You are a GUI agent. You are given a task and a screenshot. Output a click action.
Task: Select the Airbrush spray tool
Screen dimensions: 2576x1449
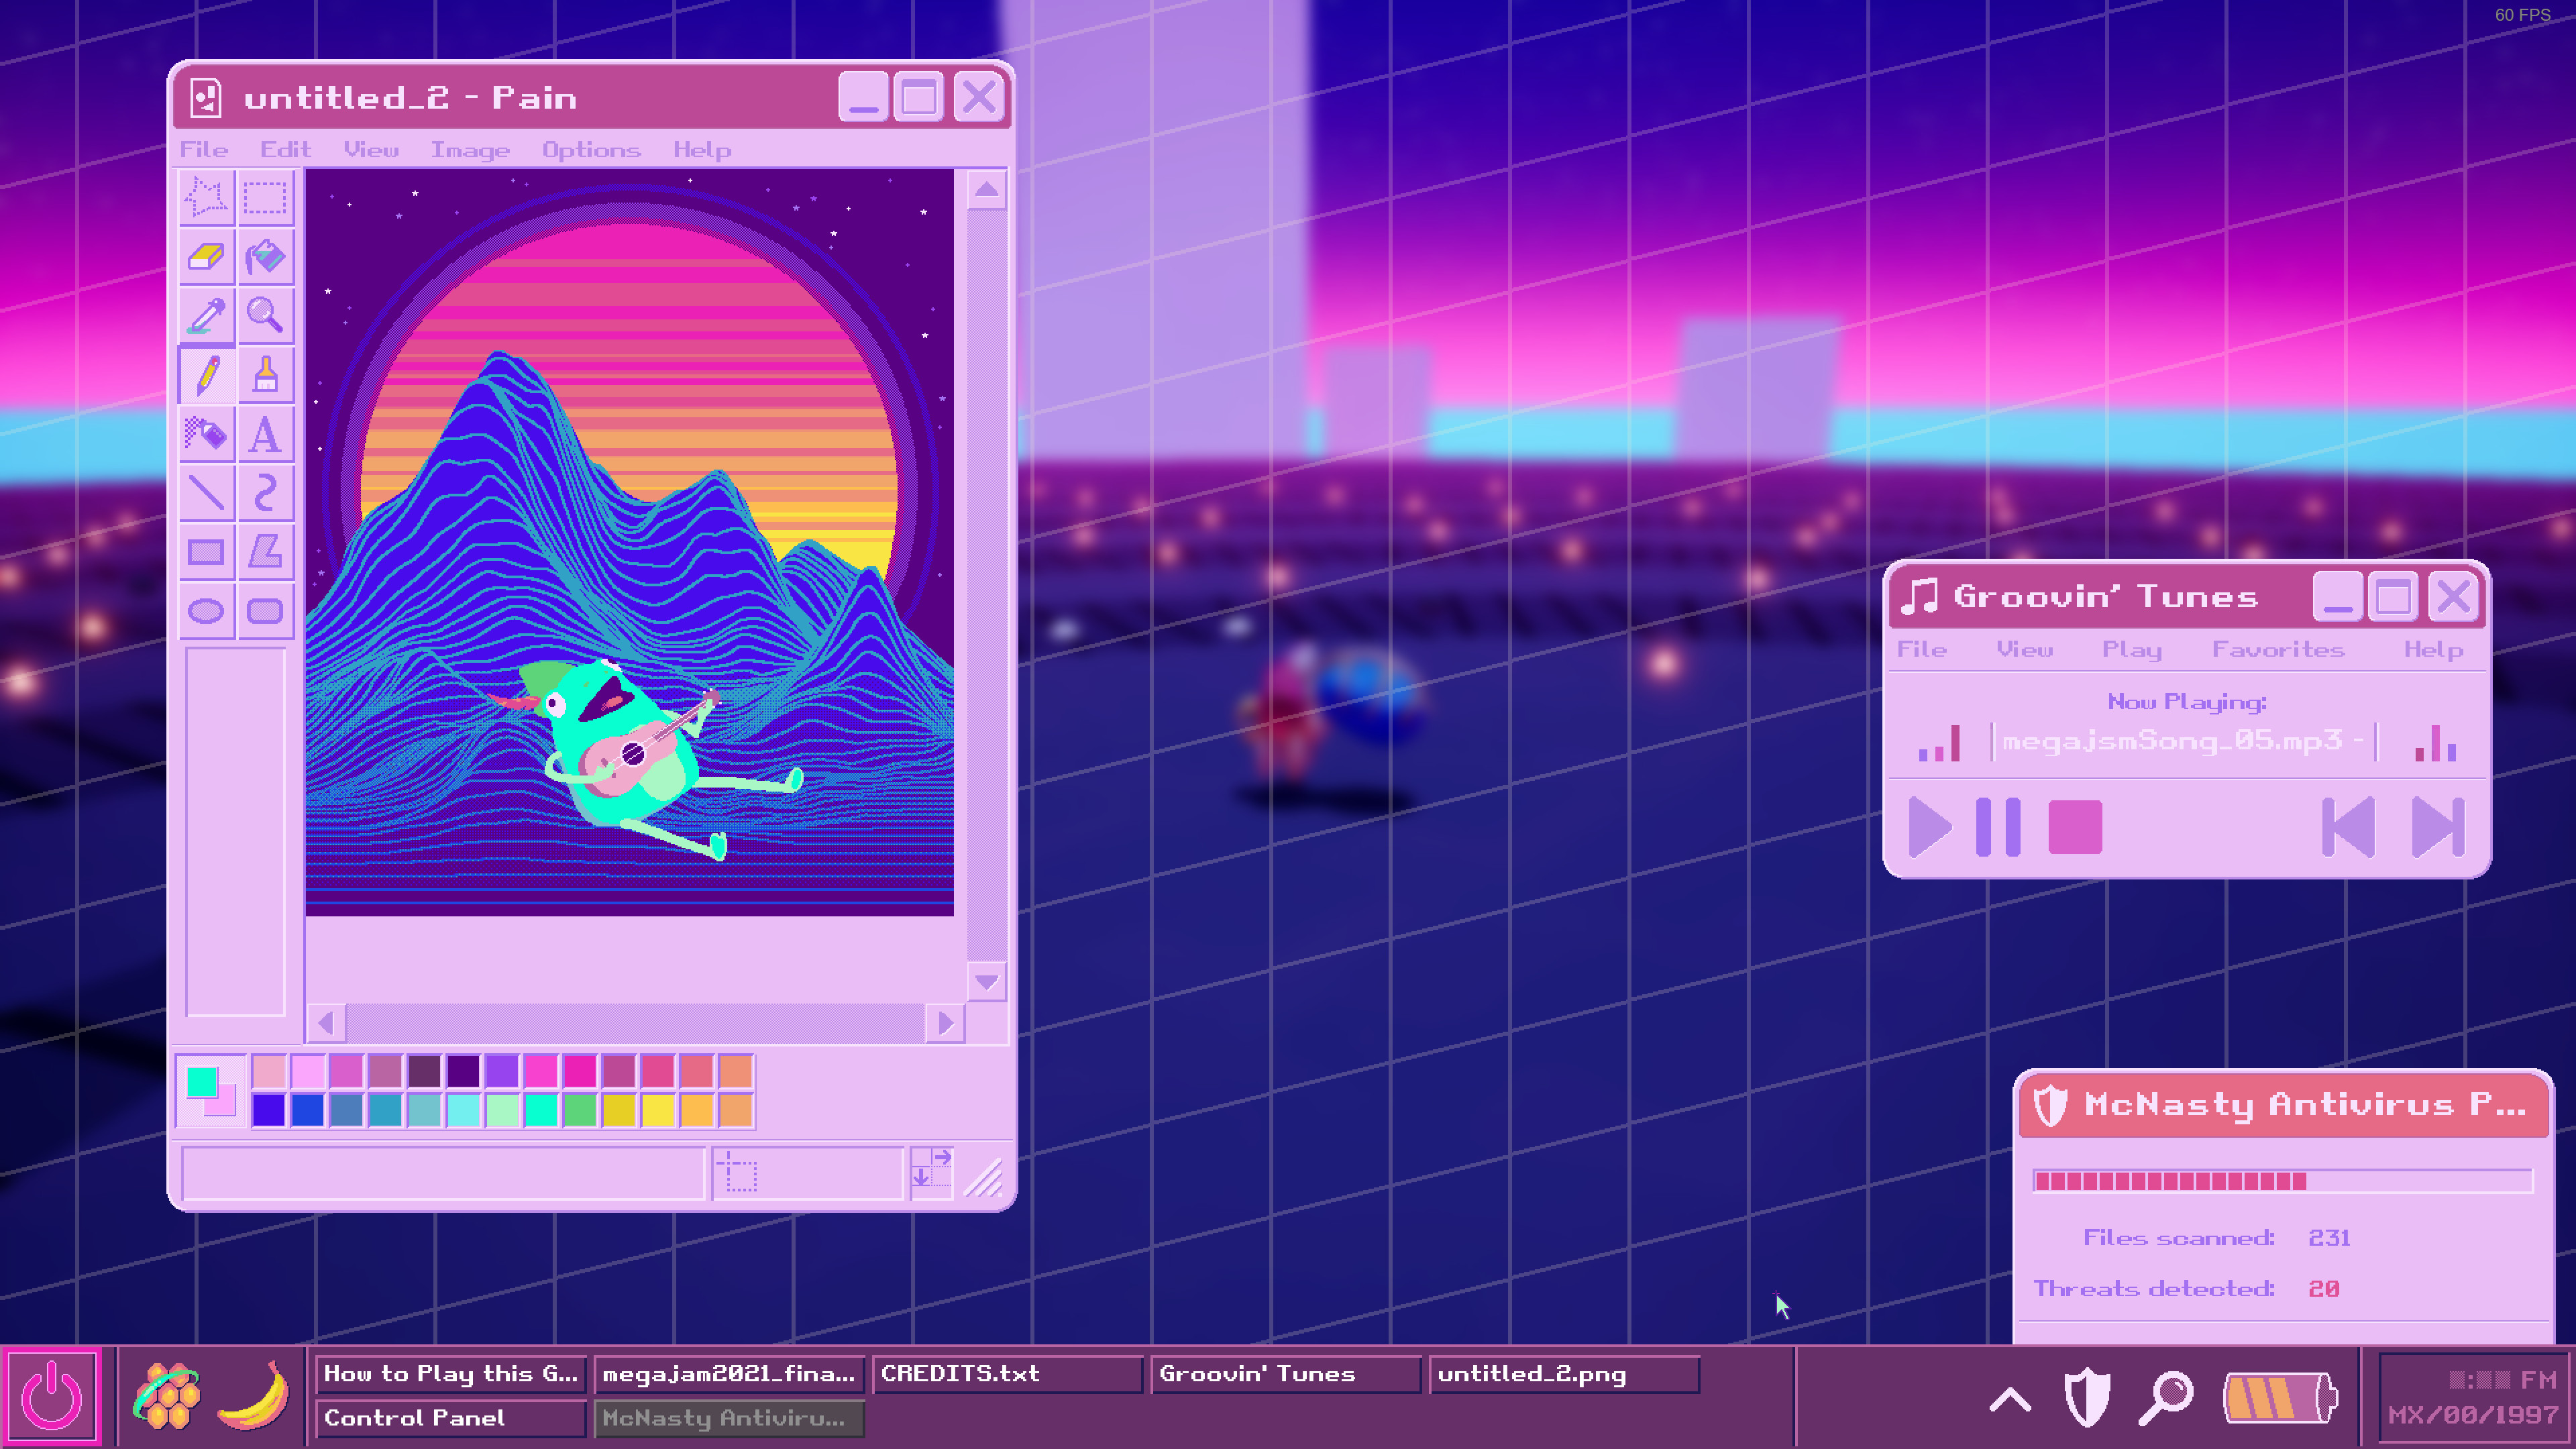tap(207, 435)
